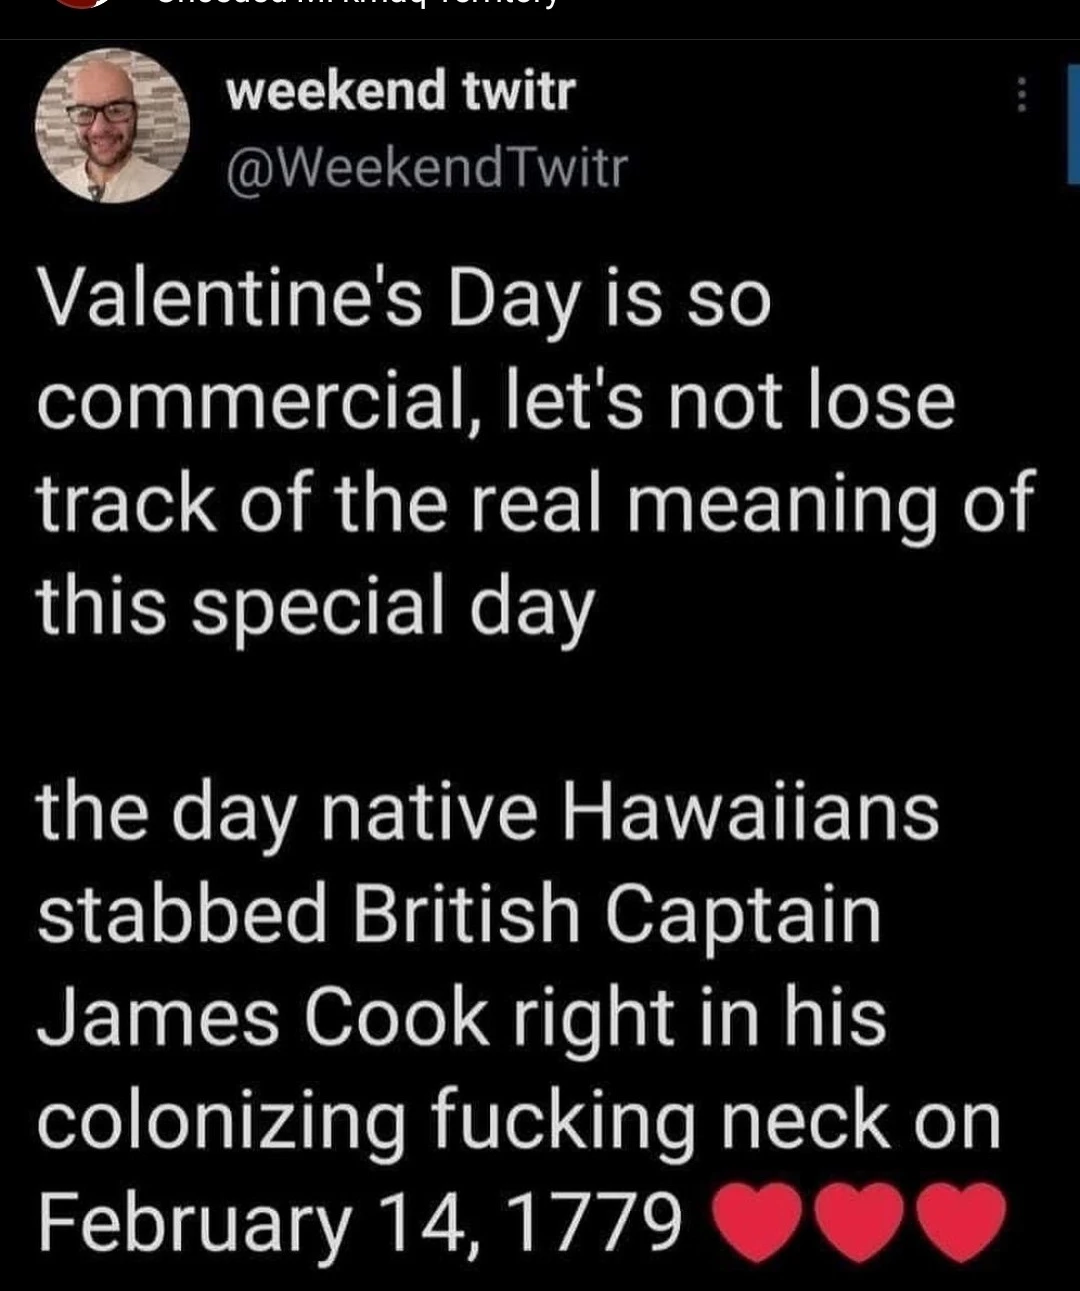Click the "stabbed British Captain" line
This screenshot has height=1291, width=1080.
[x=459, y=914]
